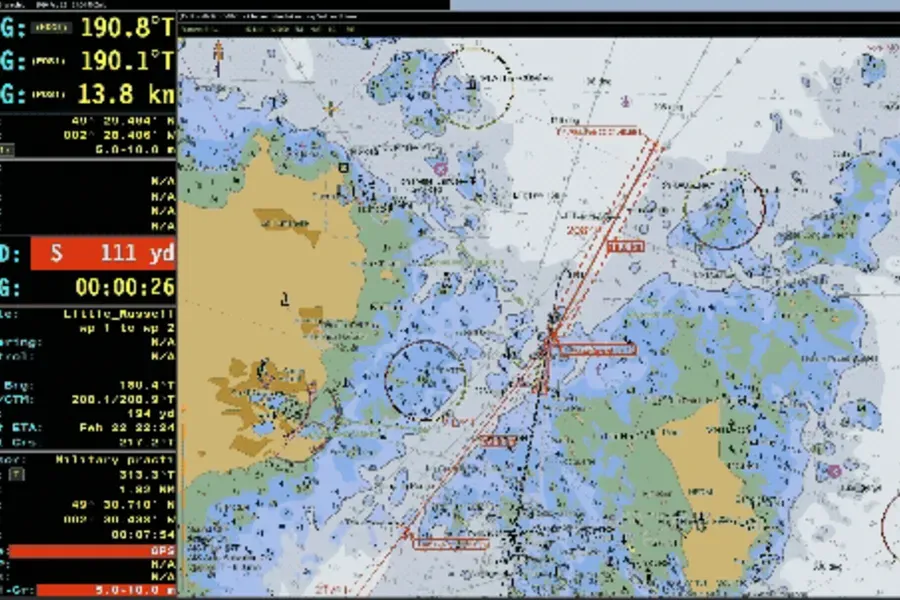Click the red GPS alarm bar

point(92,551)
